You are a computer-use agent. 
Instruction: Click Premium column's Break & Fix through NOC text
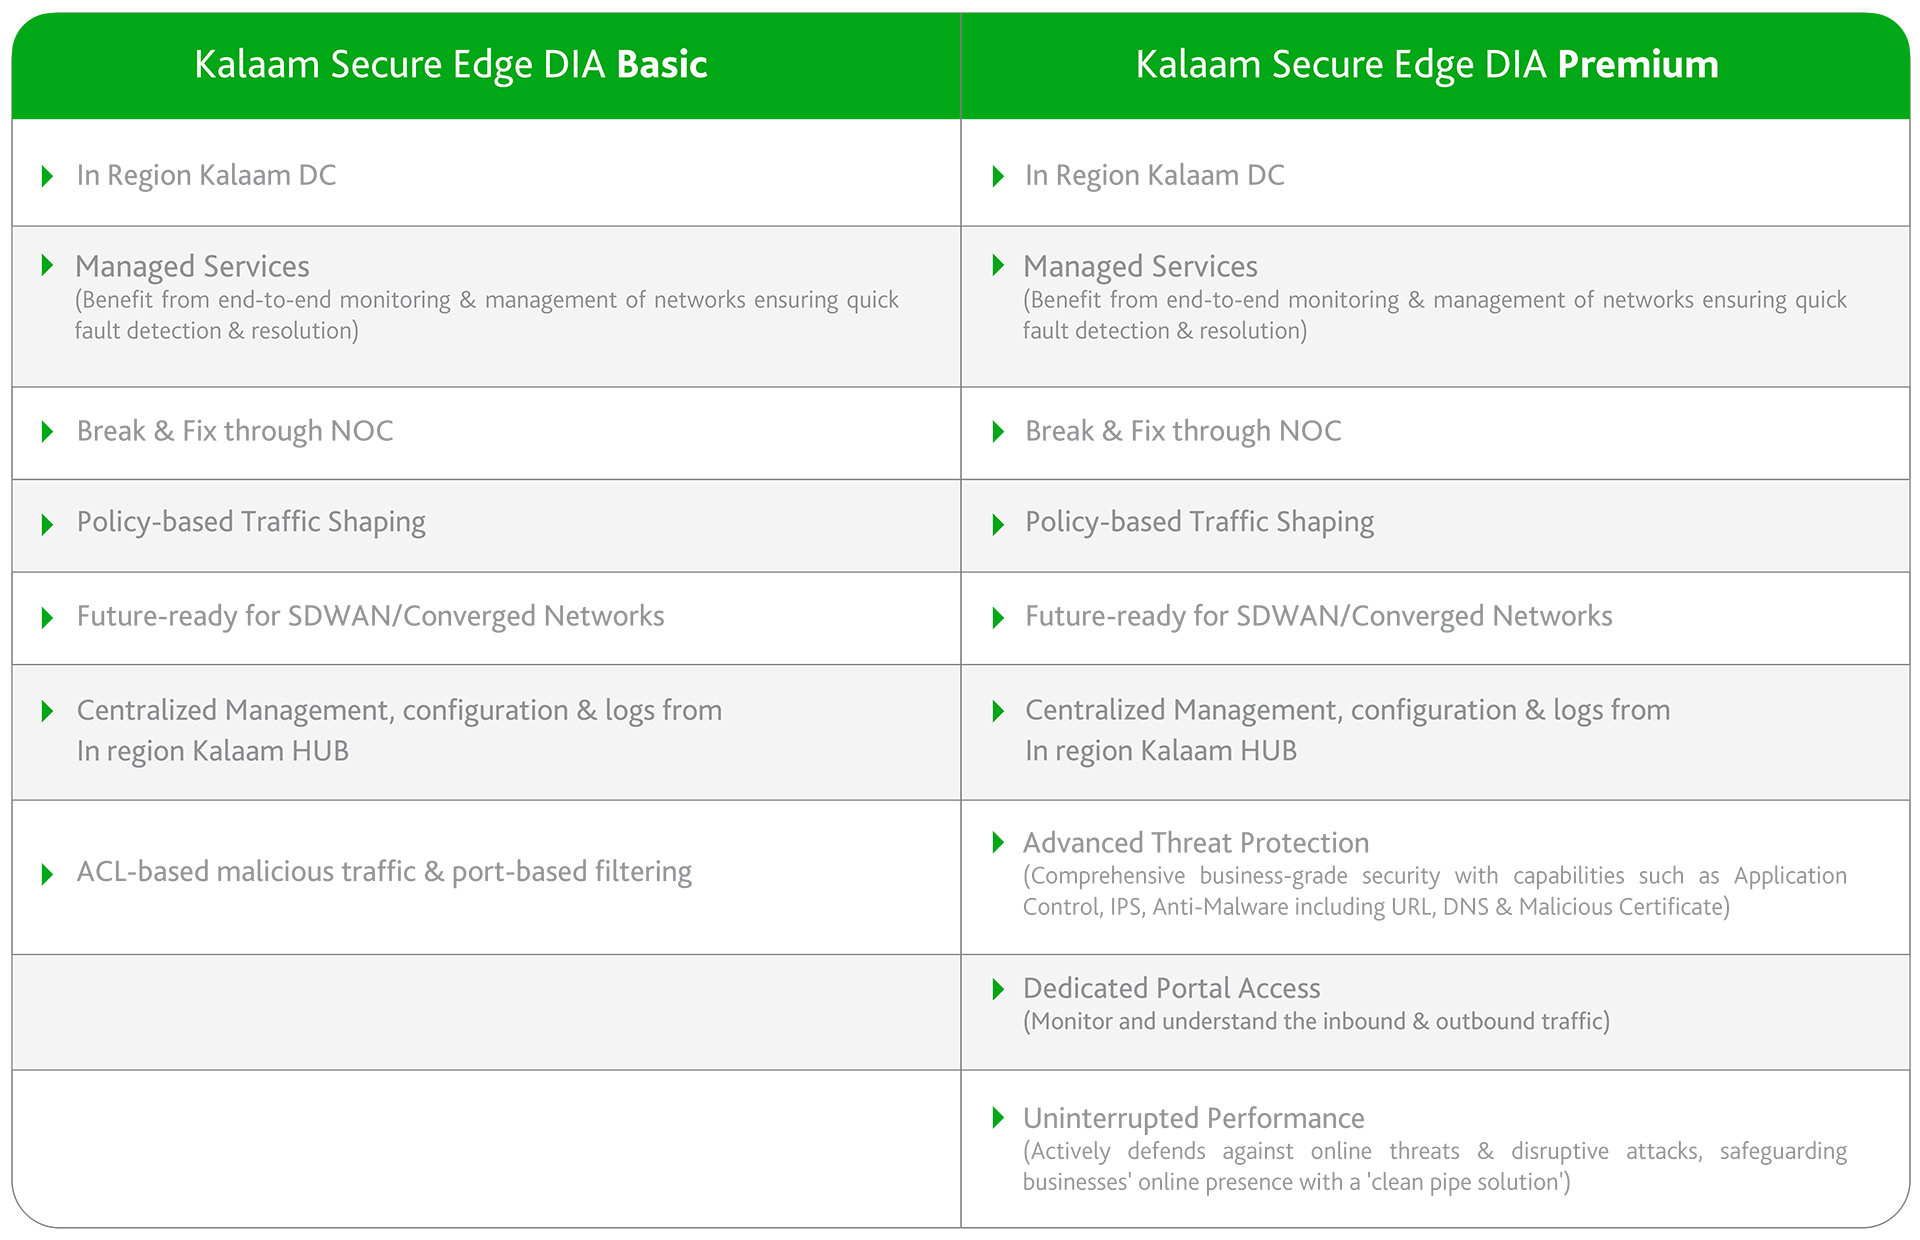[1183, 431]
